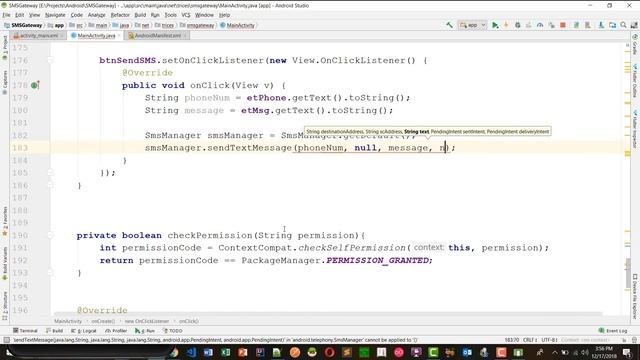This screenshot has width=640, height=360.
Task: Click the override gutter icon on line 178
Action: (35, 85)
